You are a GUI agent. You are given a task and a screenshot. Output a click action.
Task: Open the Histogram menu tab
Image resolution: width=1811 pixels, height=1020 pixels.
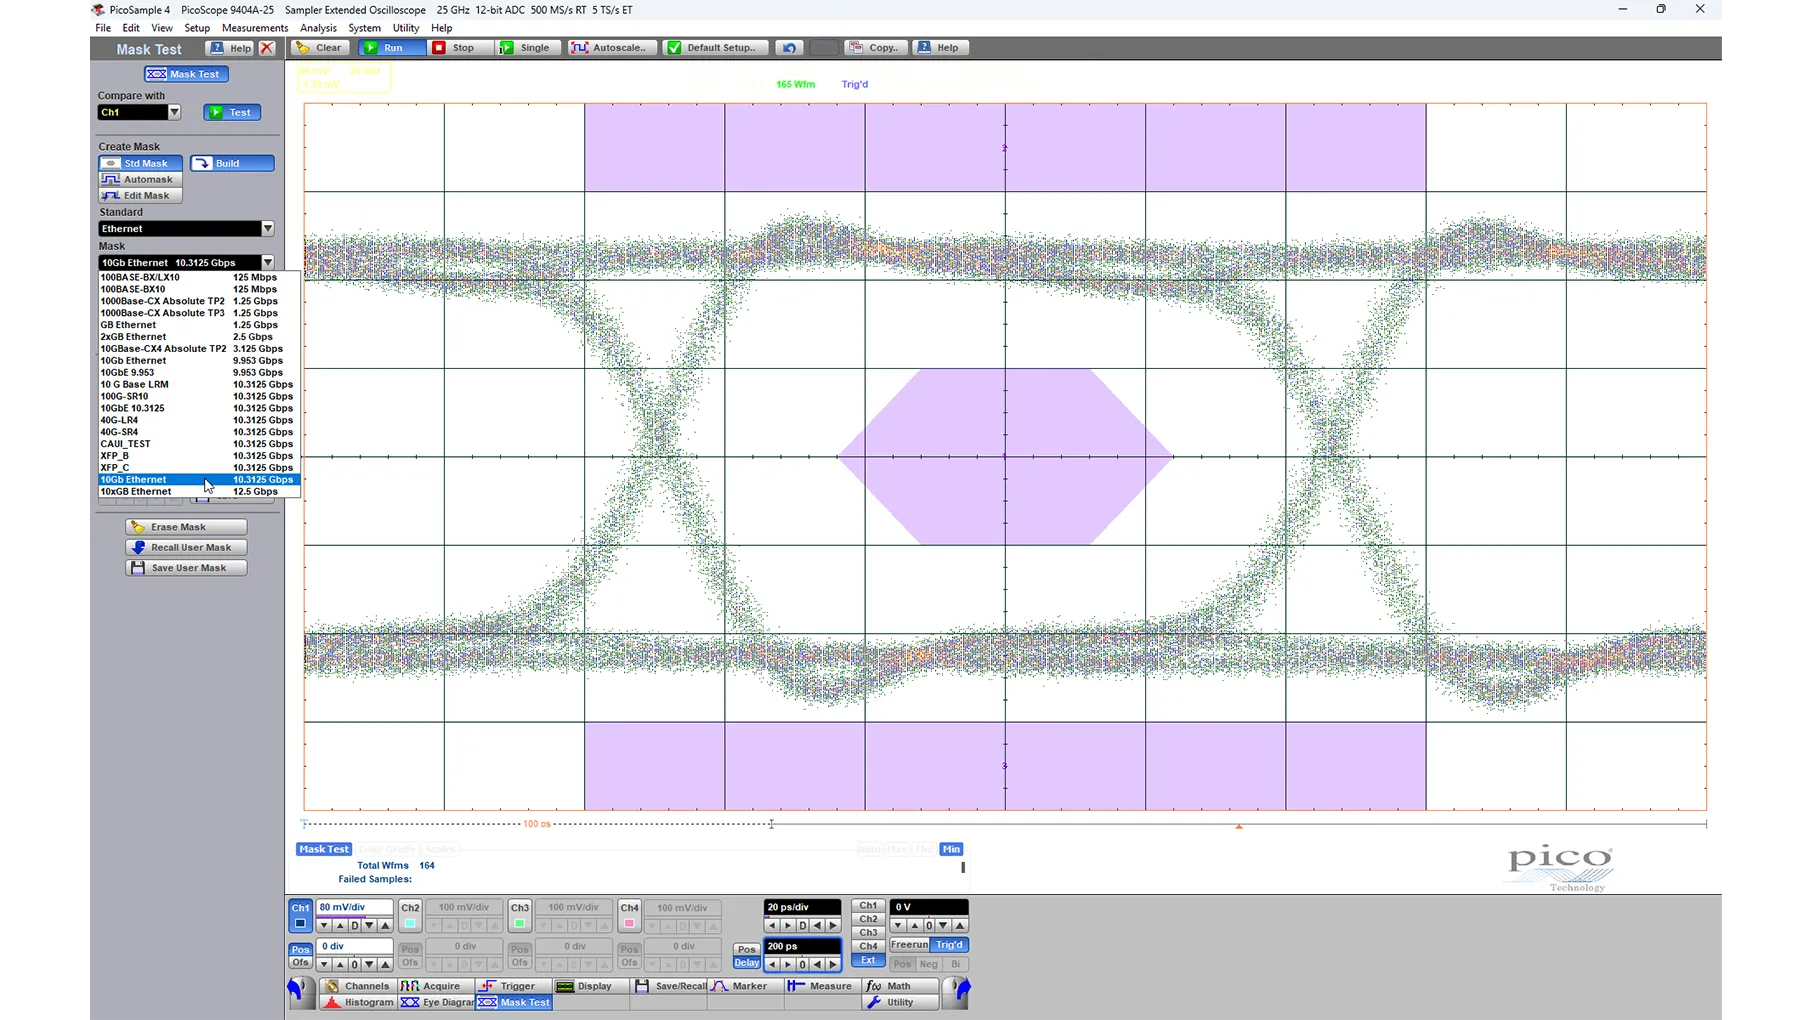(358, 1002)
